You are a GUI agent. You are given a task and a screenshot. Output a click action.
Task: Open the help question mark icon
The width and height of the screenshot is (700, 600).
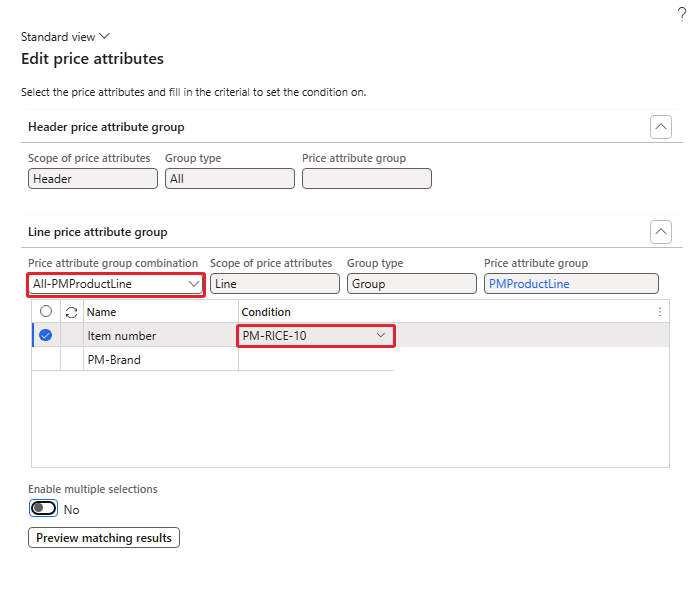pos(682,14)
